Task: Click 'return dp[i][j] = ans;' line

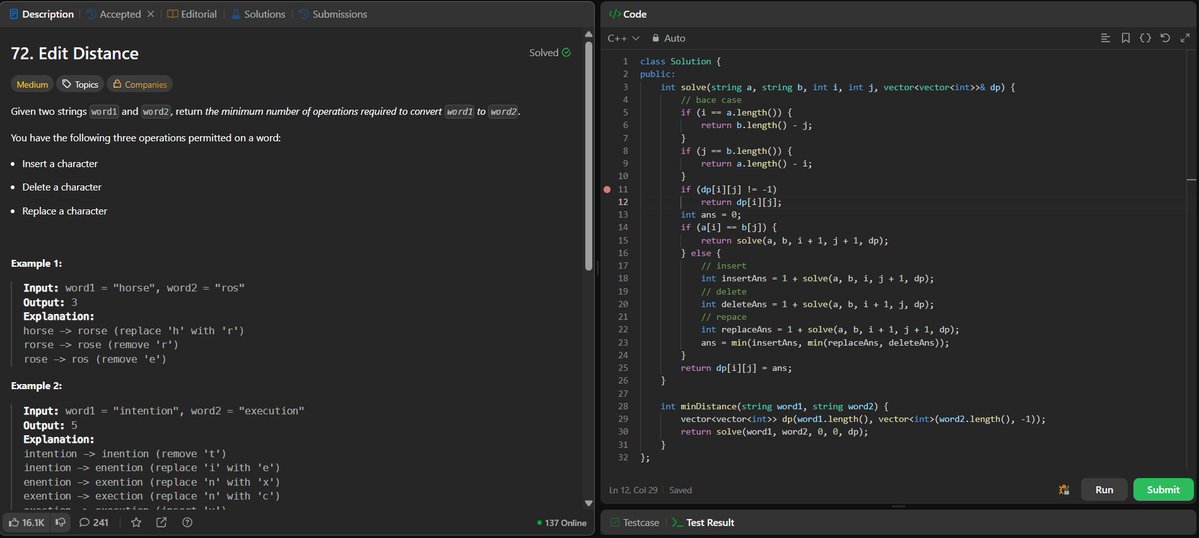Action: coord(736,368)
